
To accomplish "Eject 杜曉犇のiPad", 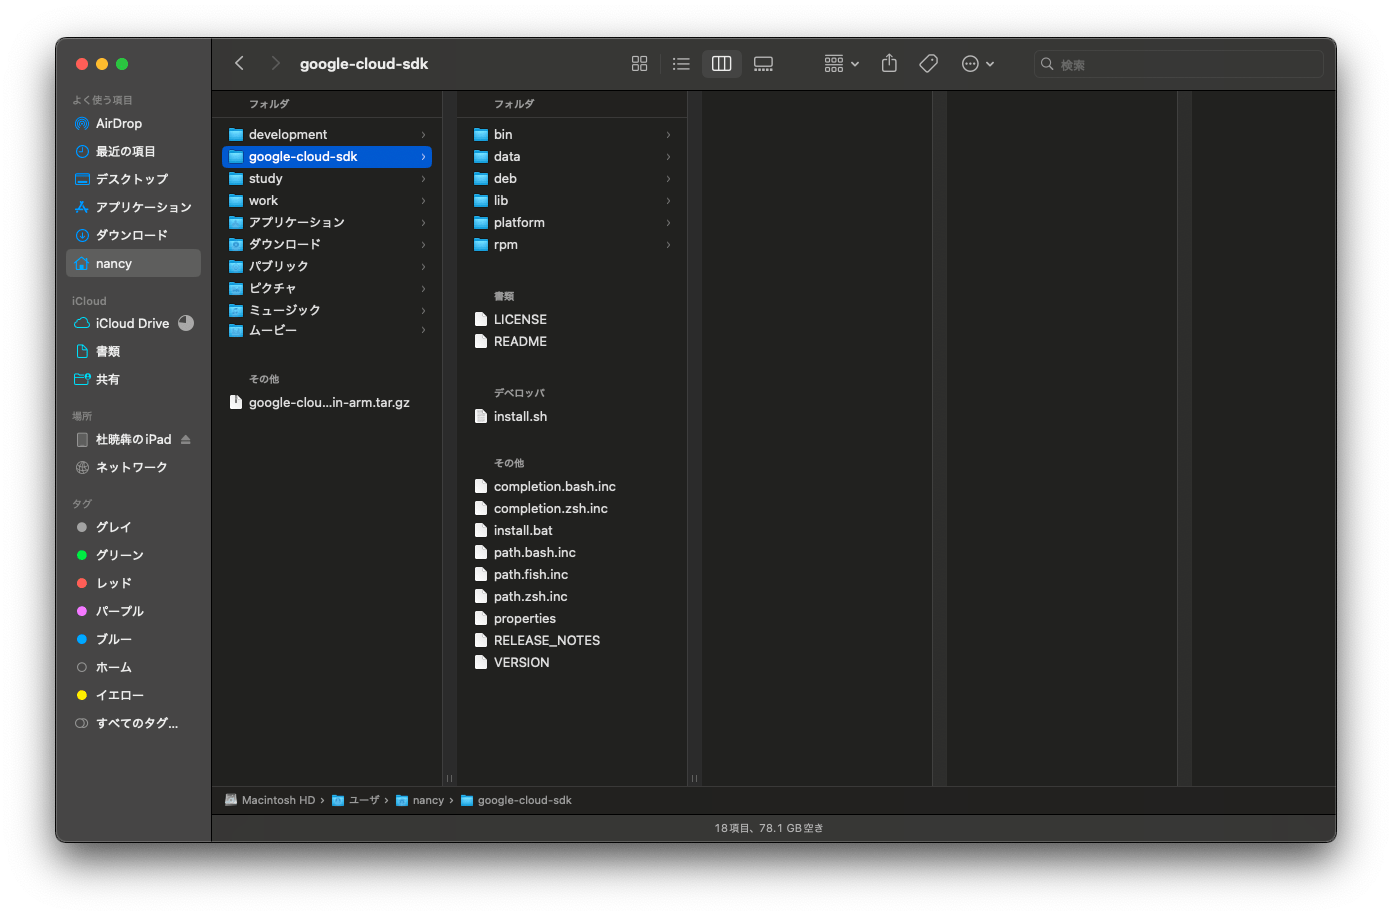I will tap(186, 440).
